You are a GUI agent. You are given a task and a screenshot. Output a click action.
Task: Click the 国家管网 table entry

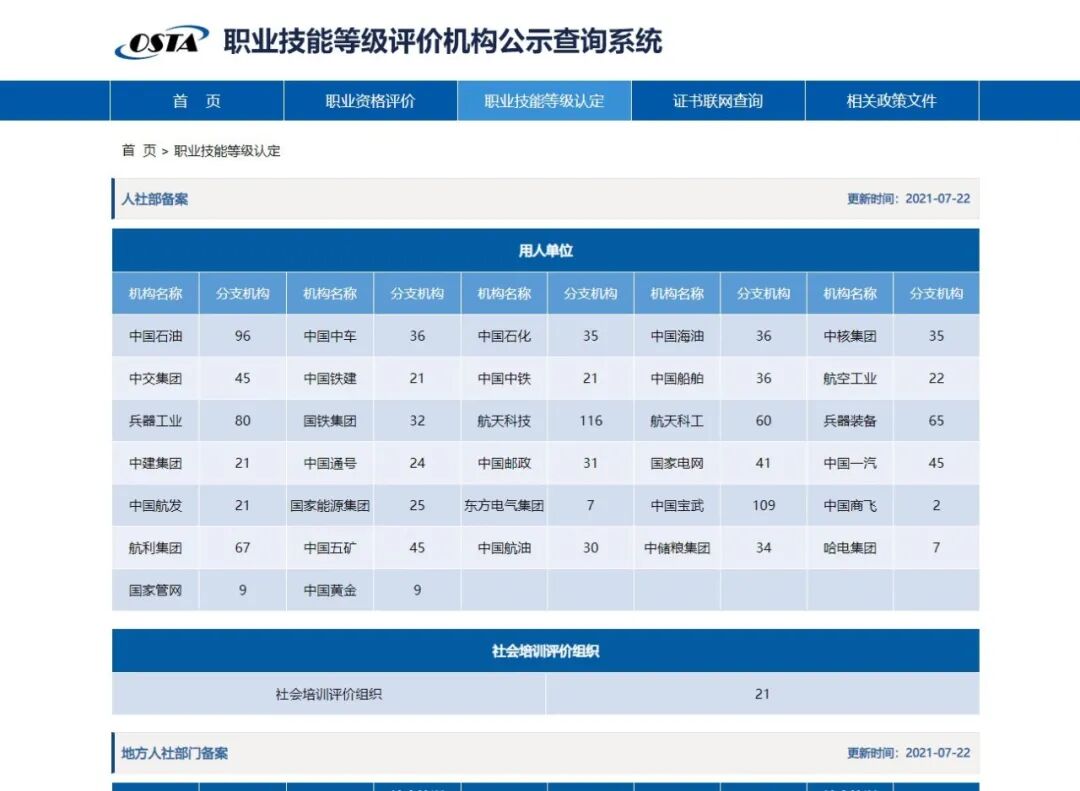pos(155,591)
